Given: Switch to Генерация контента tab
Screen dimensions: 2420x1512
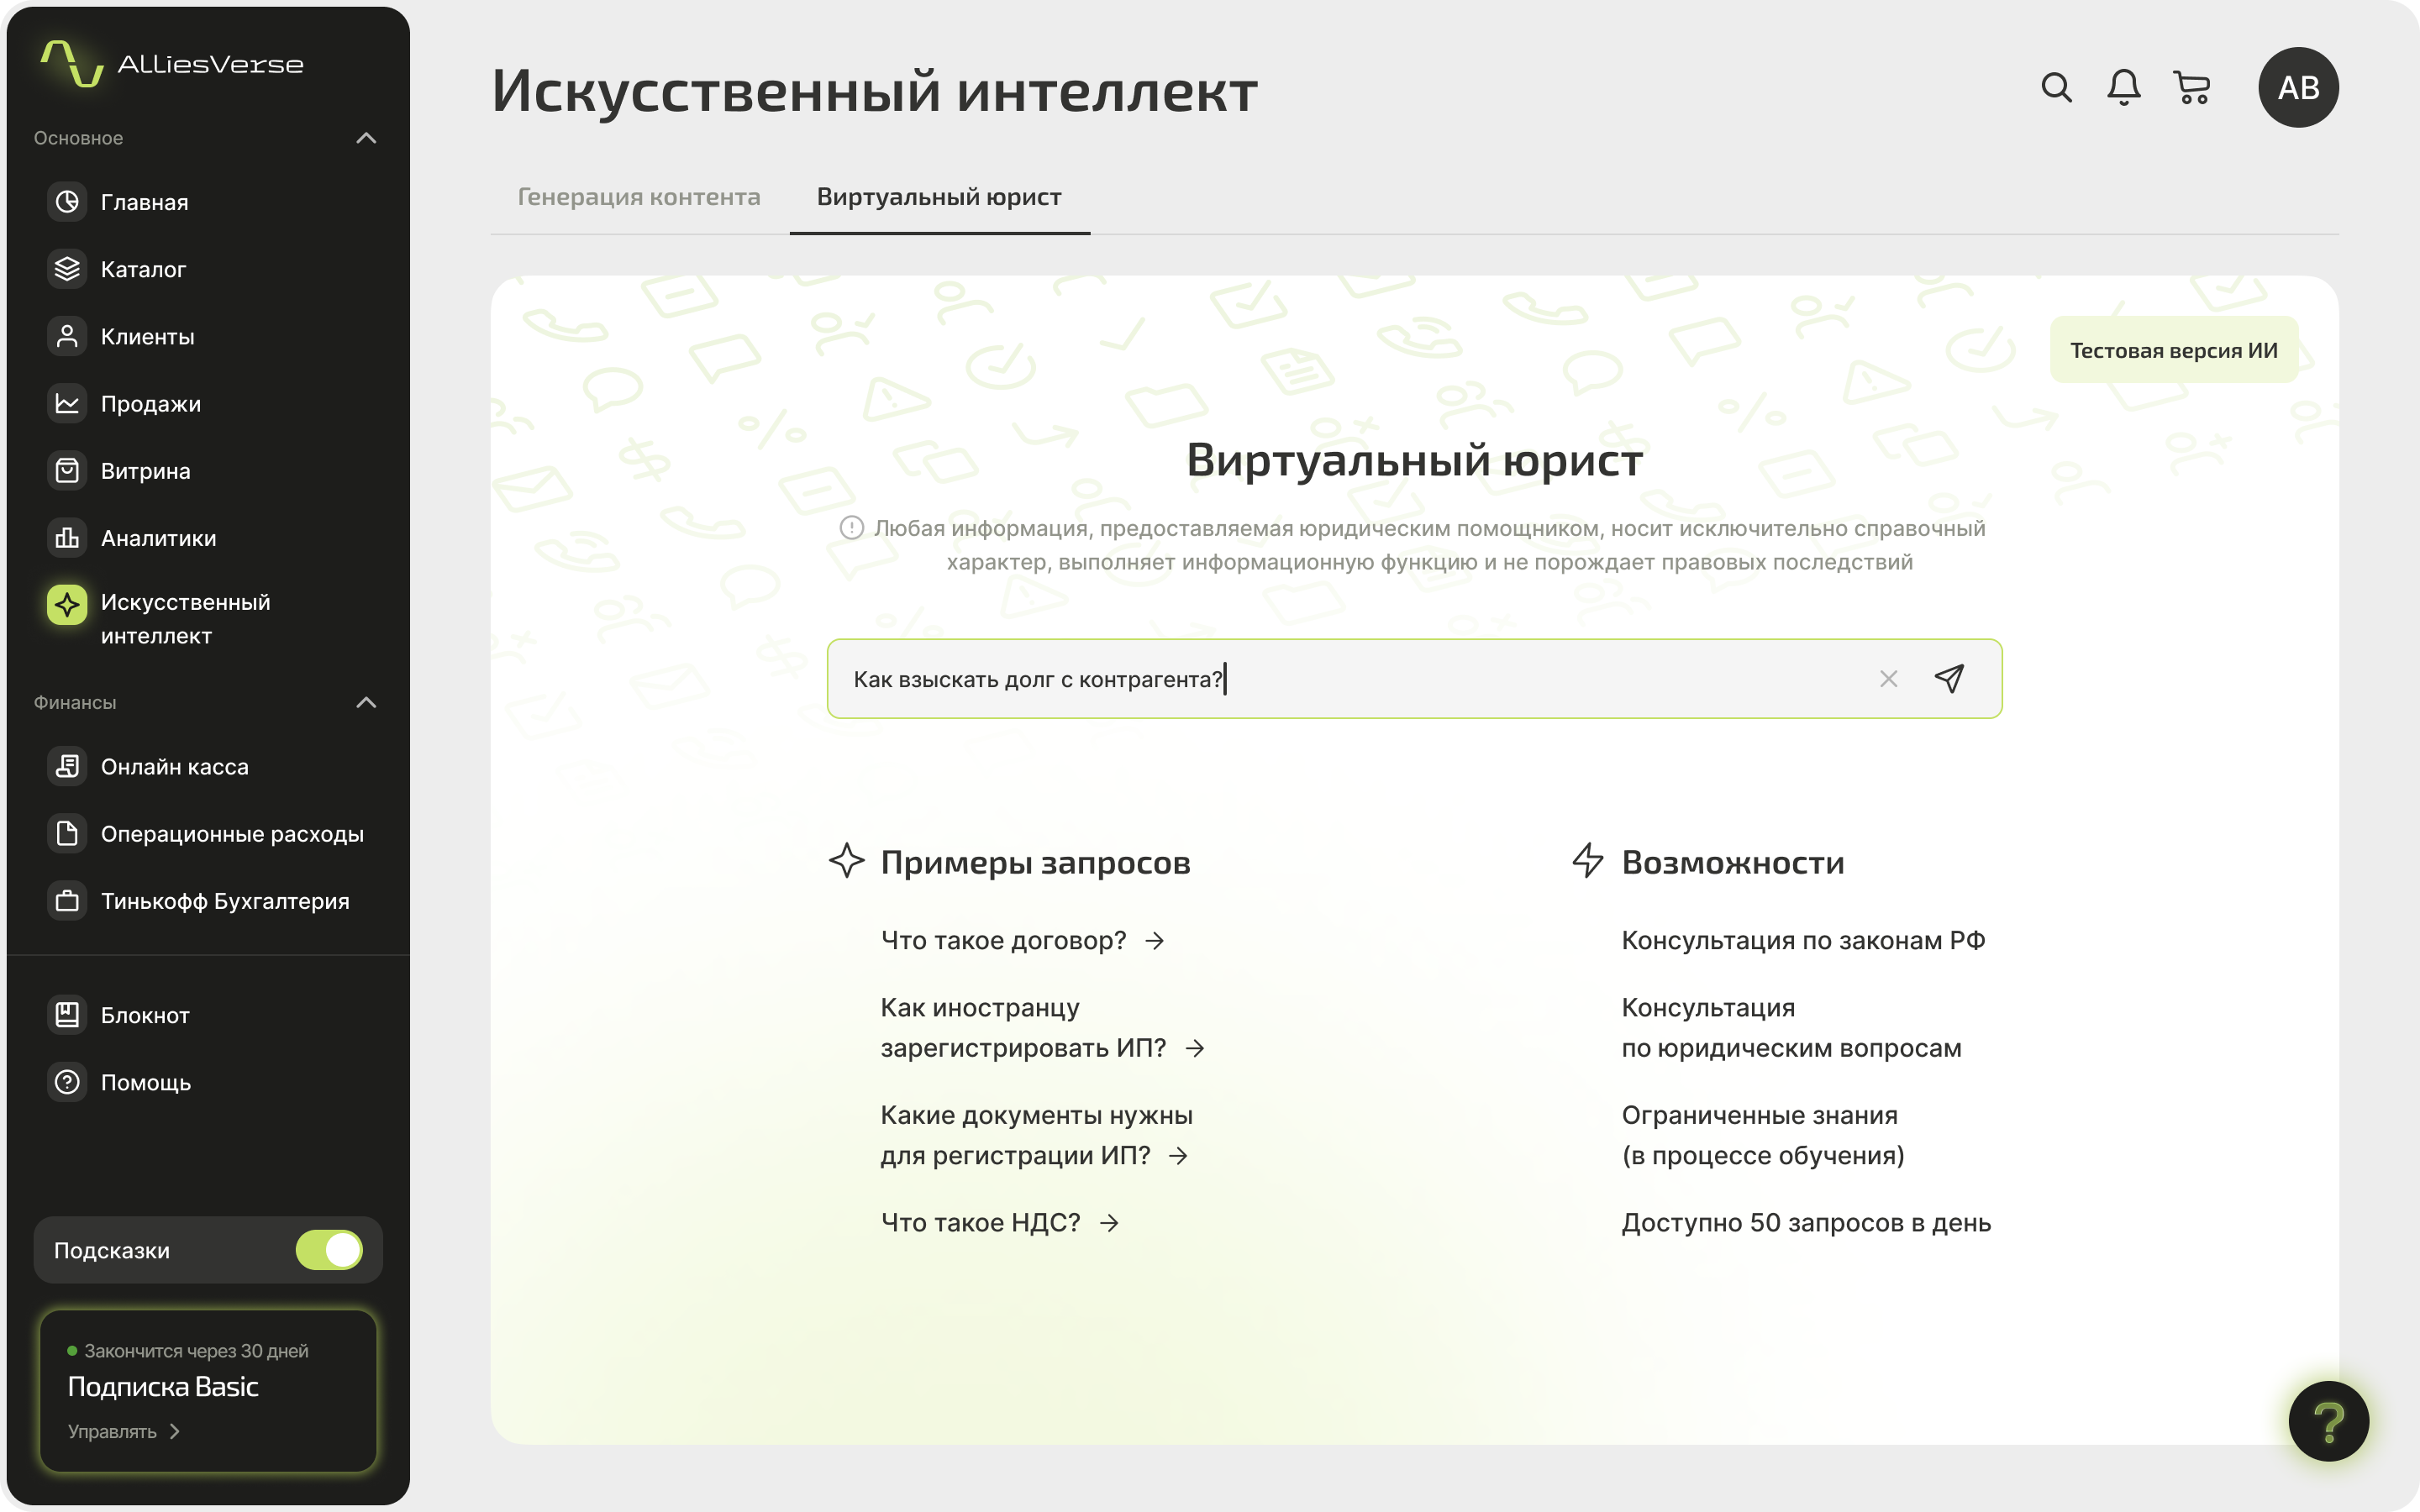Looking at the screenshot, I should tap(639, 197).
